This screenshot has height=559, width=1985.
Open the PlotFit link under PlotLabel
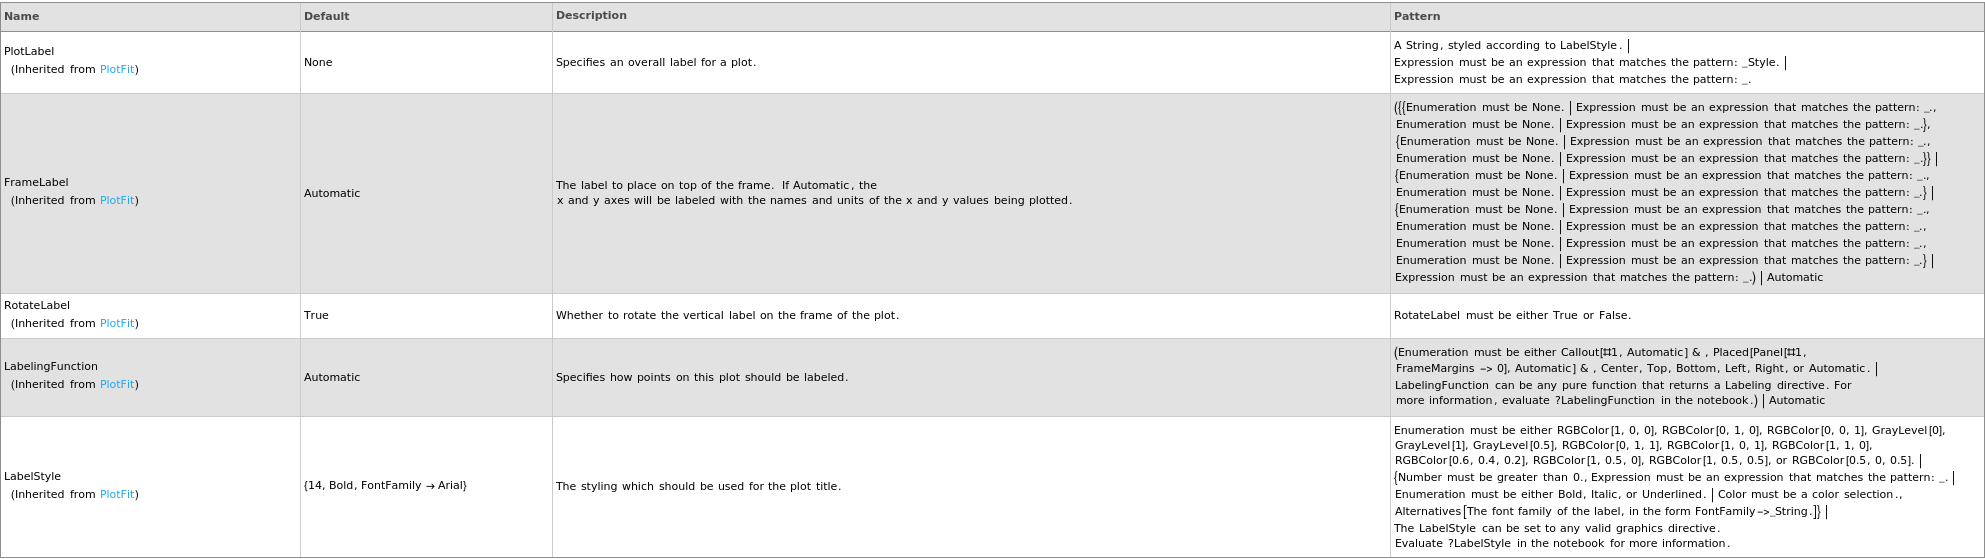click(117, 70)
